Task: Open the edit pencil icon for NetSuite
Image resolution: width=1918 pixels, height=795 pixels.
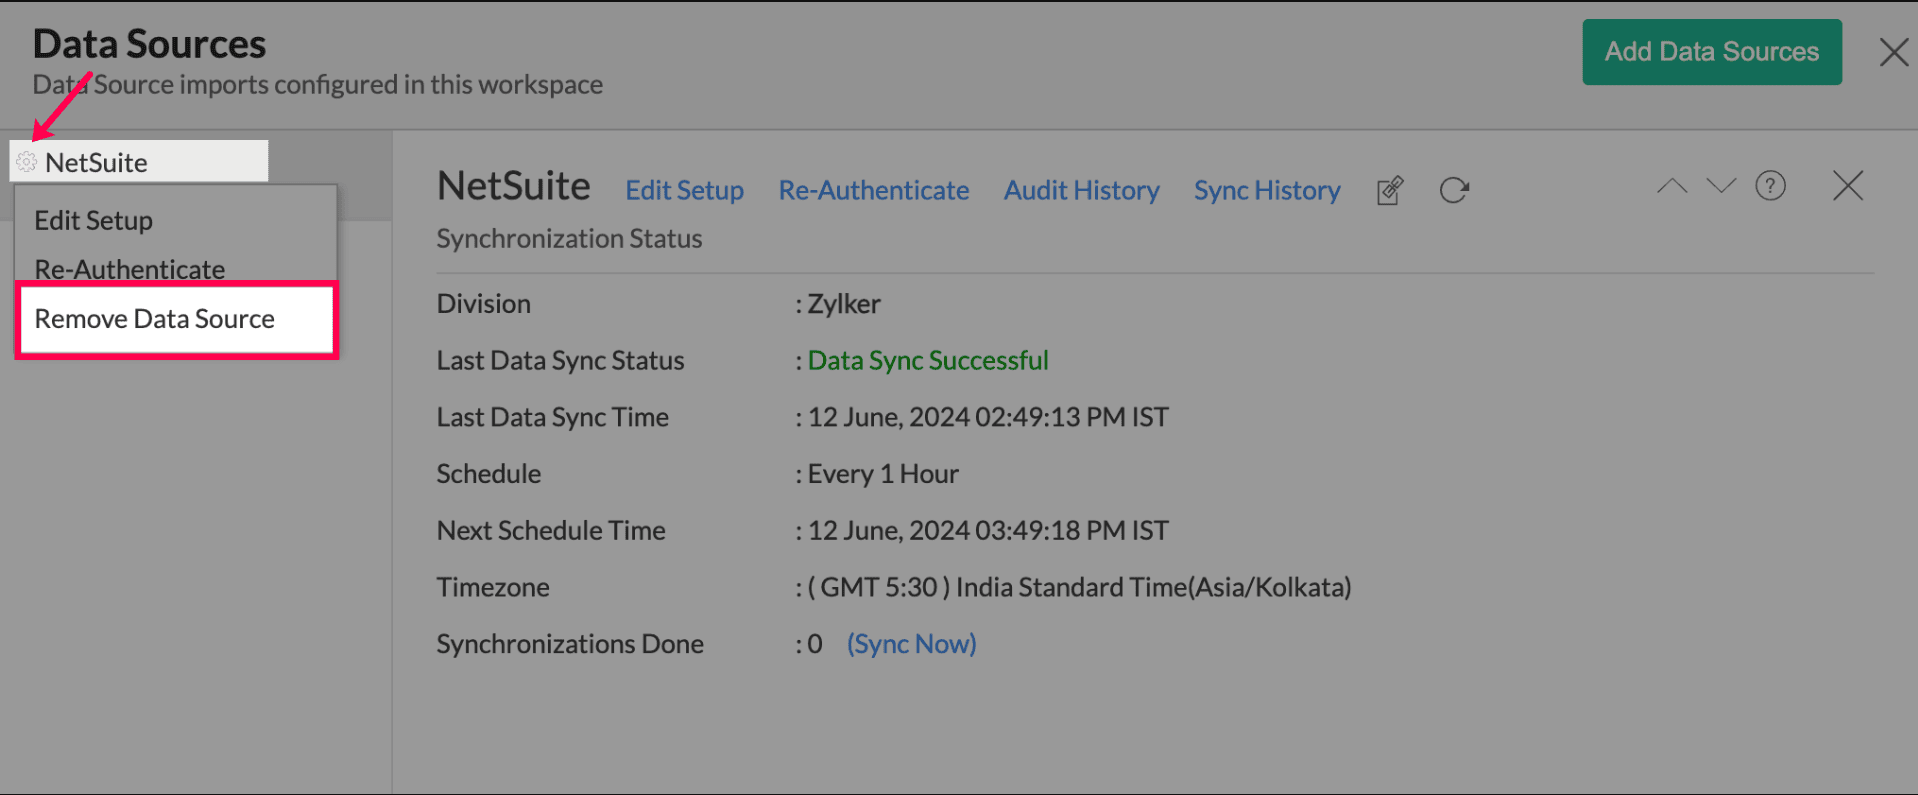Action: (x=1390, y=190)
